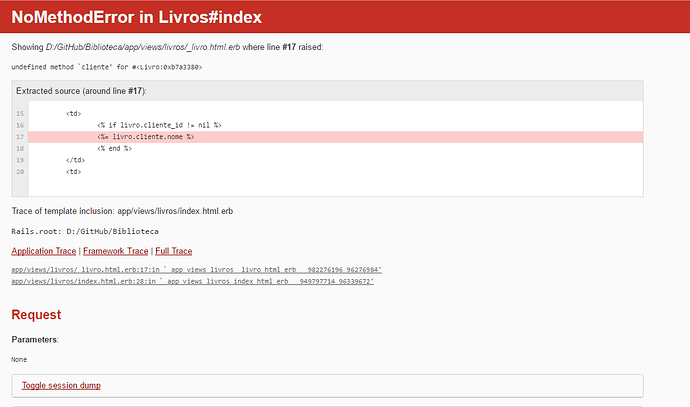690x407 pixels.
Task: Click the 'Showing D:/GitHub/Biblioteca/app/views/livros/_livro.html.erb' path text
Action: (x=126, y=47)
